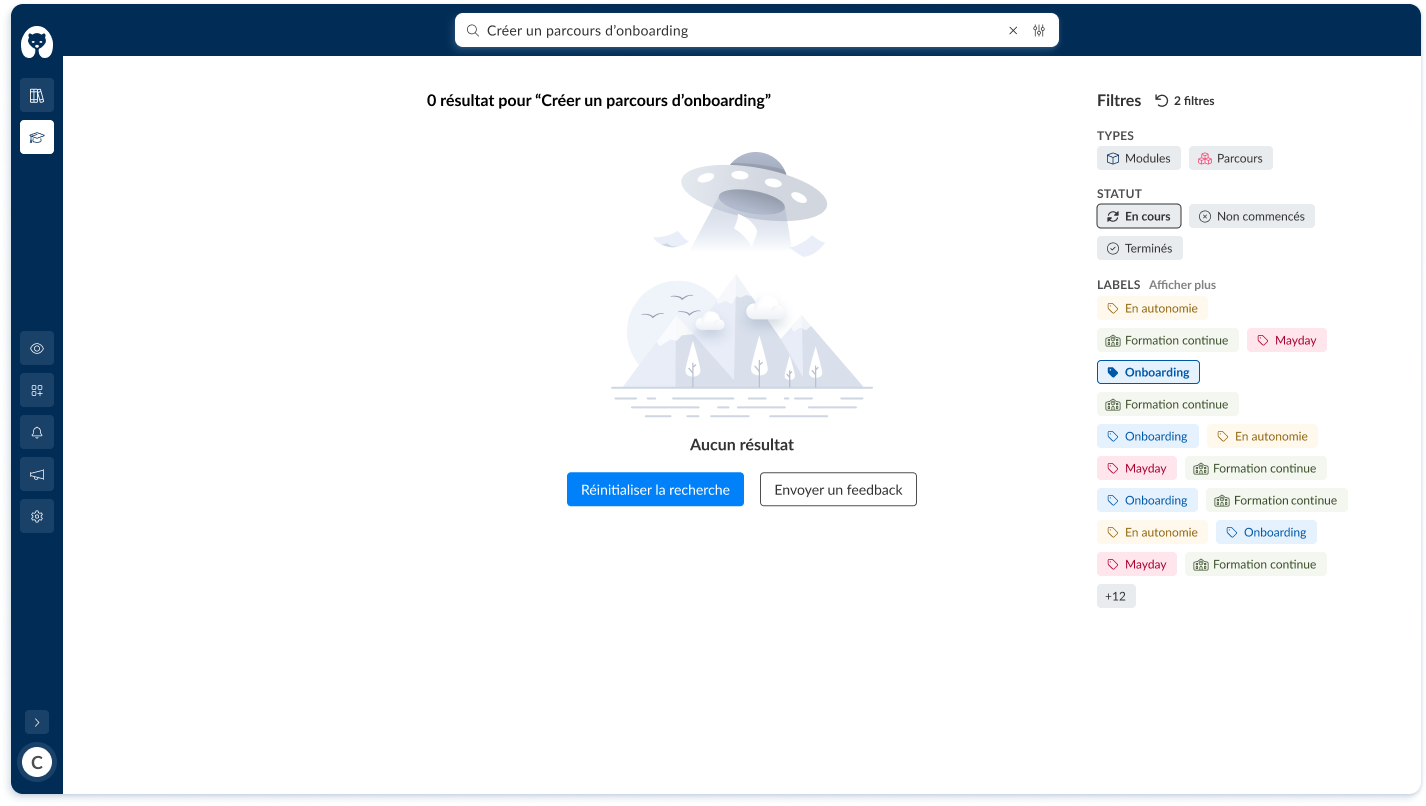1426x806 pixels.
Task: Click the eye preview icon in sidebar
Action: tap(37, 348)
